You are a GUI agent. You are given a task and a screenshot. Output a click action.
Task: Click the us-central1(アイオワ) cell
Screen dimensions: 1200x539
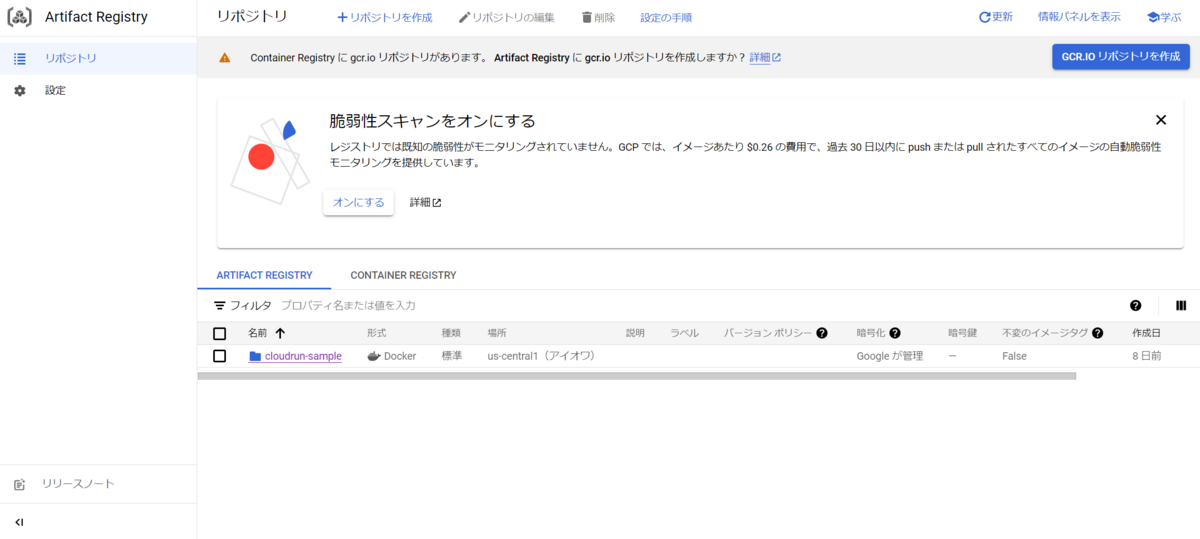point(541,356)
